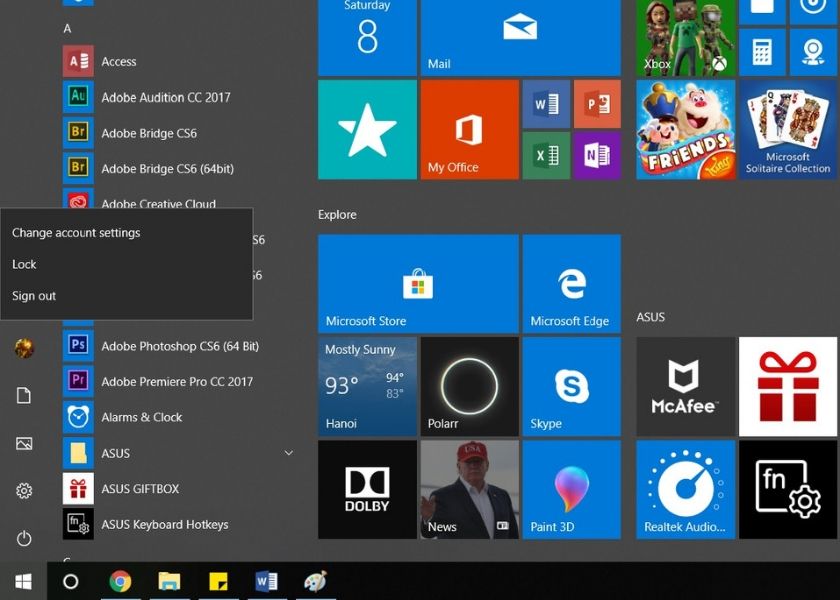Open Adobe Audition CC 2017
The height and width of the screenshot is (600, 840).
(x=167, y=97)
